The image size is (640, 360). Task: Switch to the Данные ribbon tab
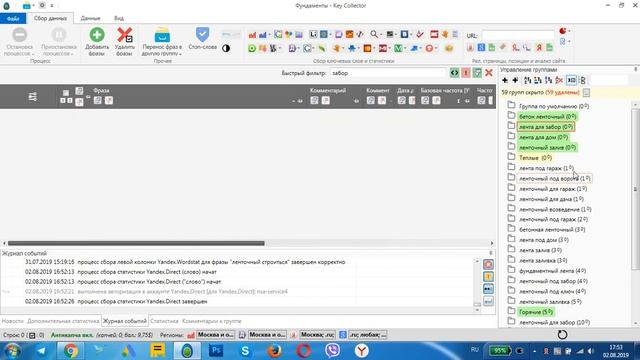pyautogui.click(x=90, y=18)
